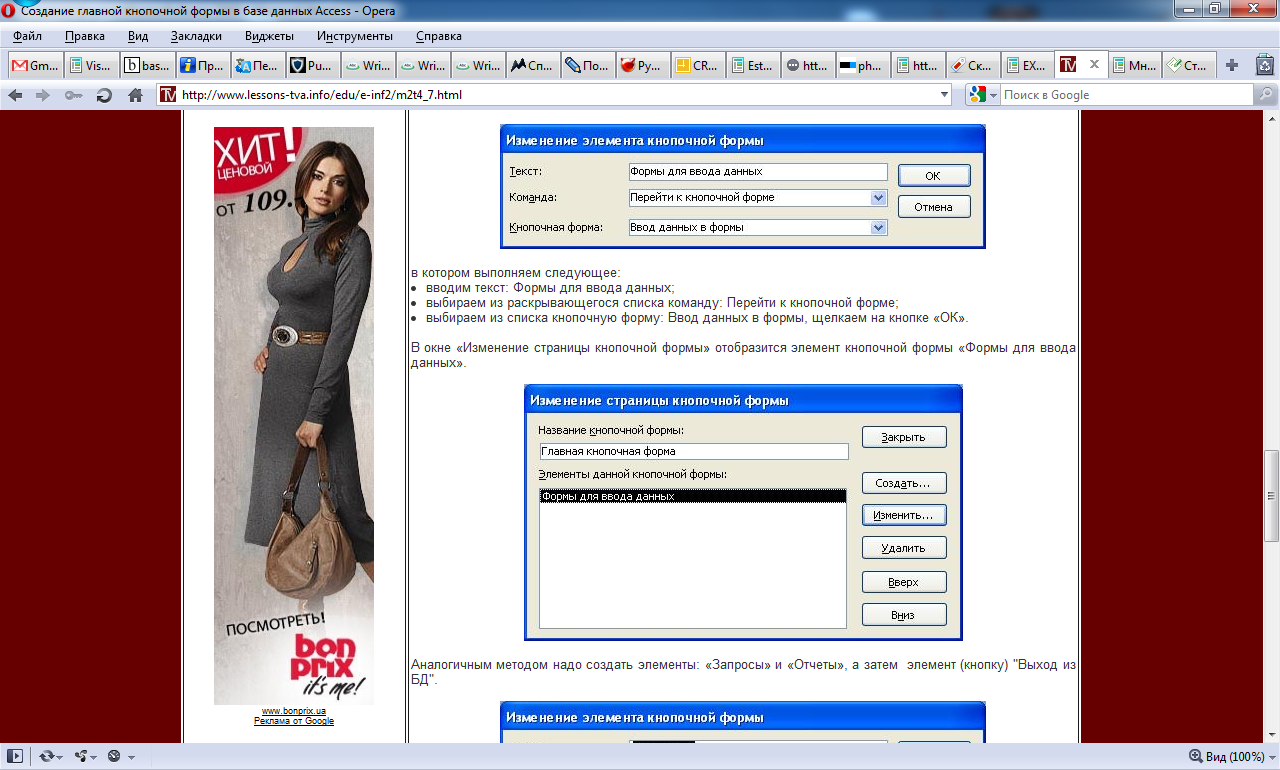Switch to the Pu... tab
Viewport: 1280px width, 770px height.
click(x=312, y=65)
